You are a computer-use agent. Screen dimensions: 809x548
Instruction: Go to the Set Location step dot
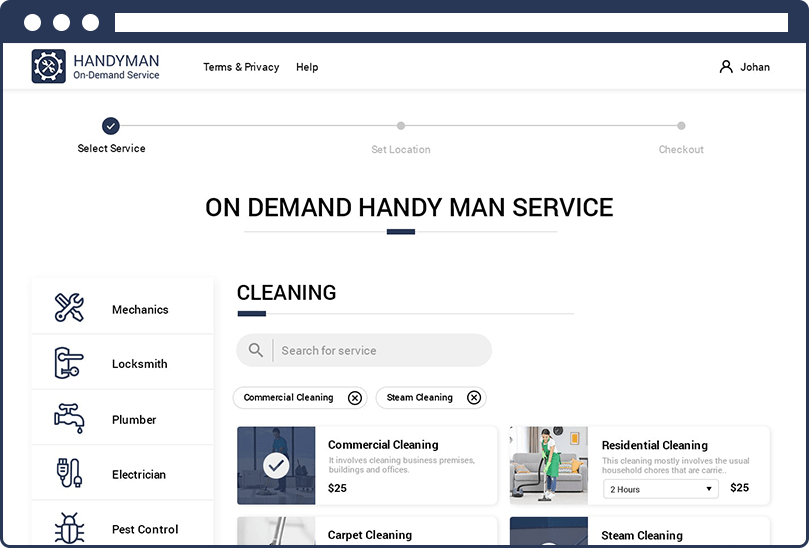coord(401,125)
